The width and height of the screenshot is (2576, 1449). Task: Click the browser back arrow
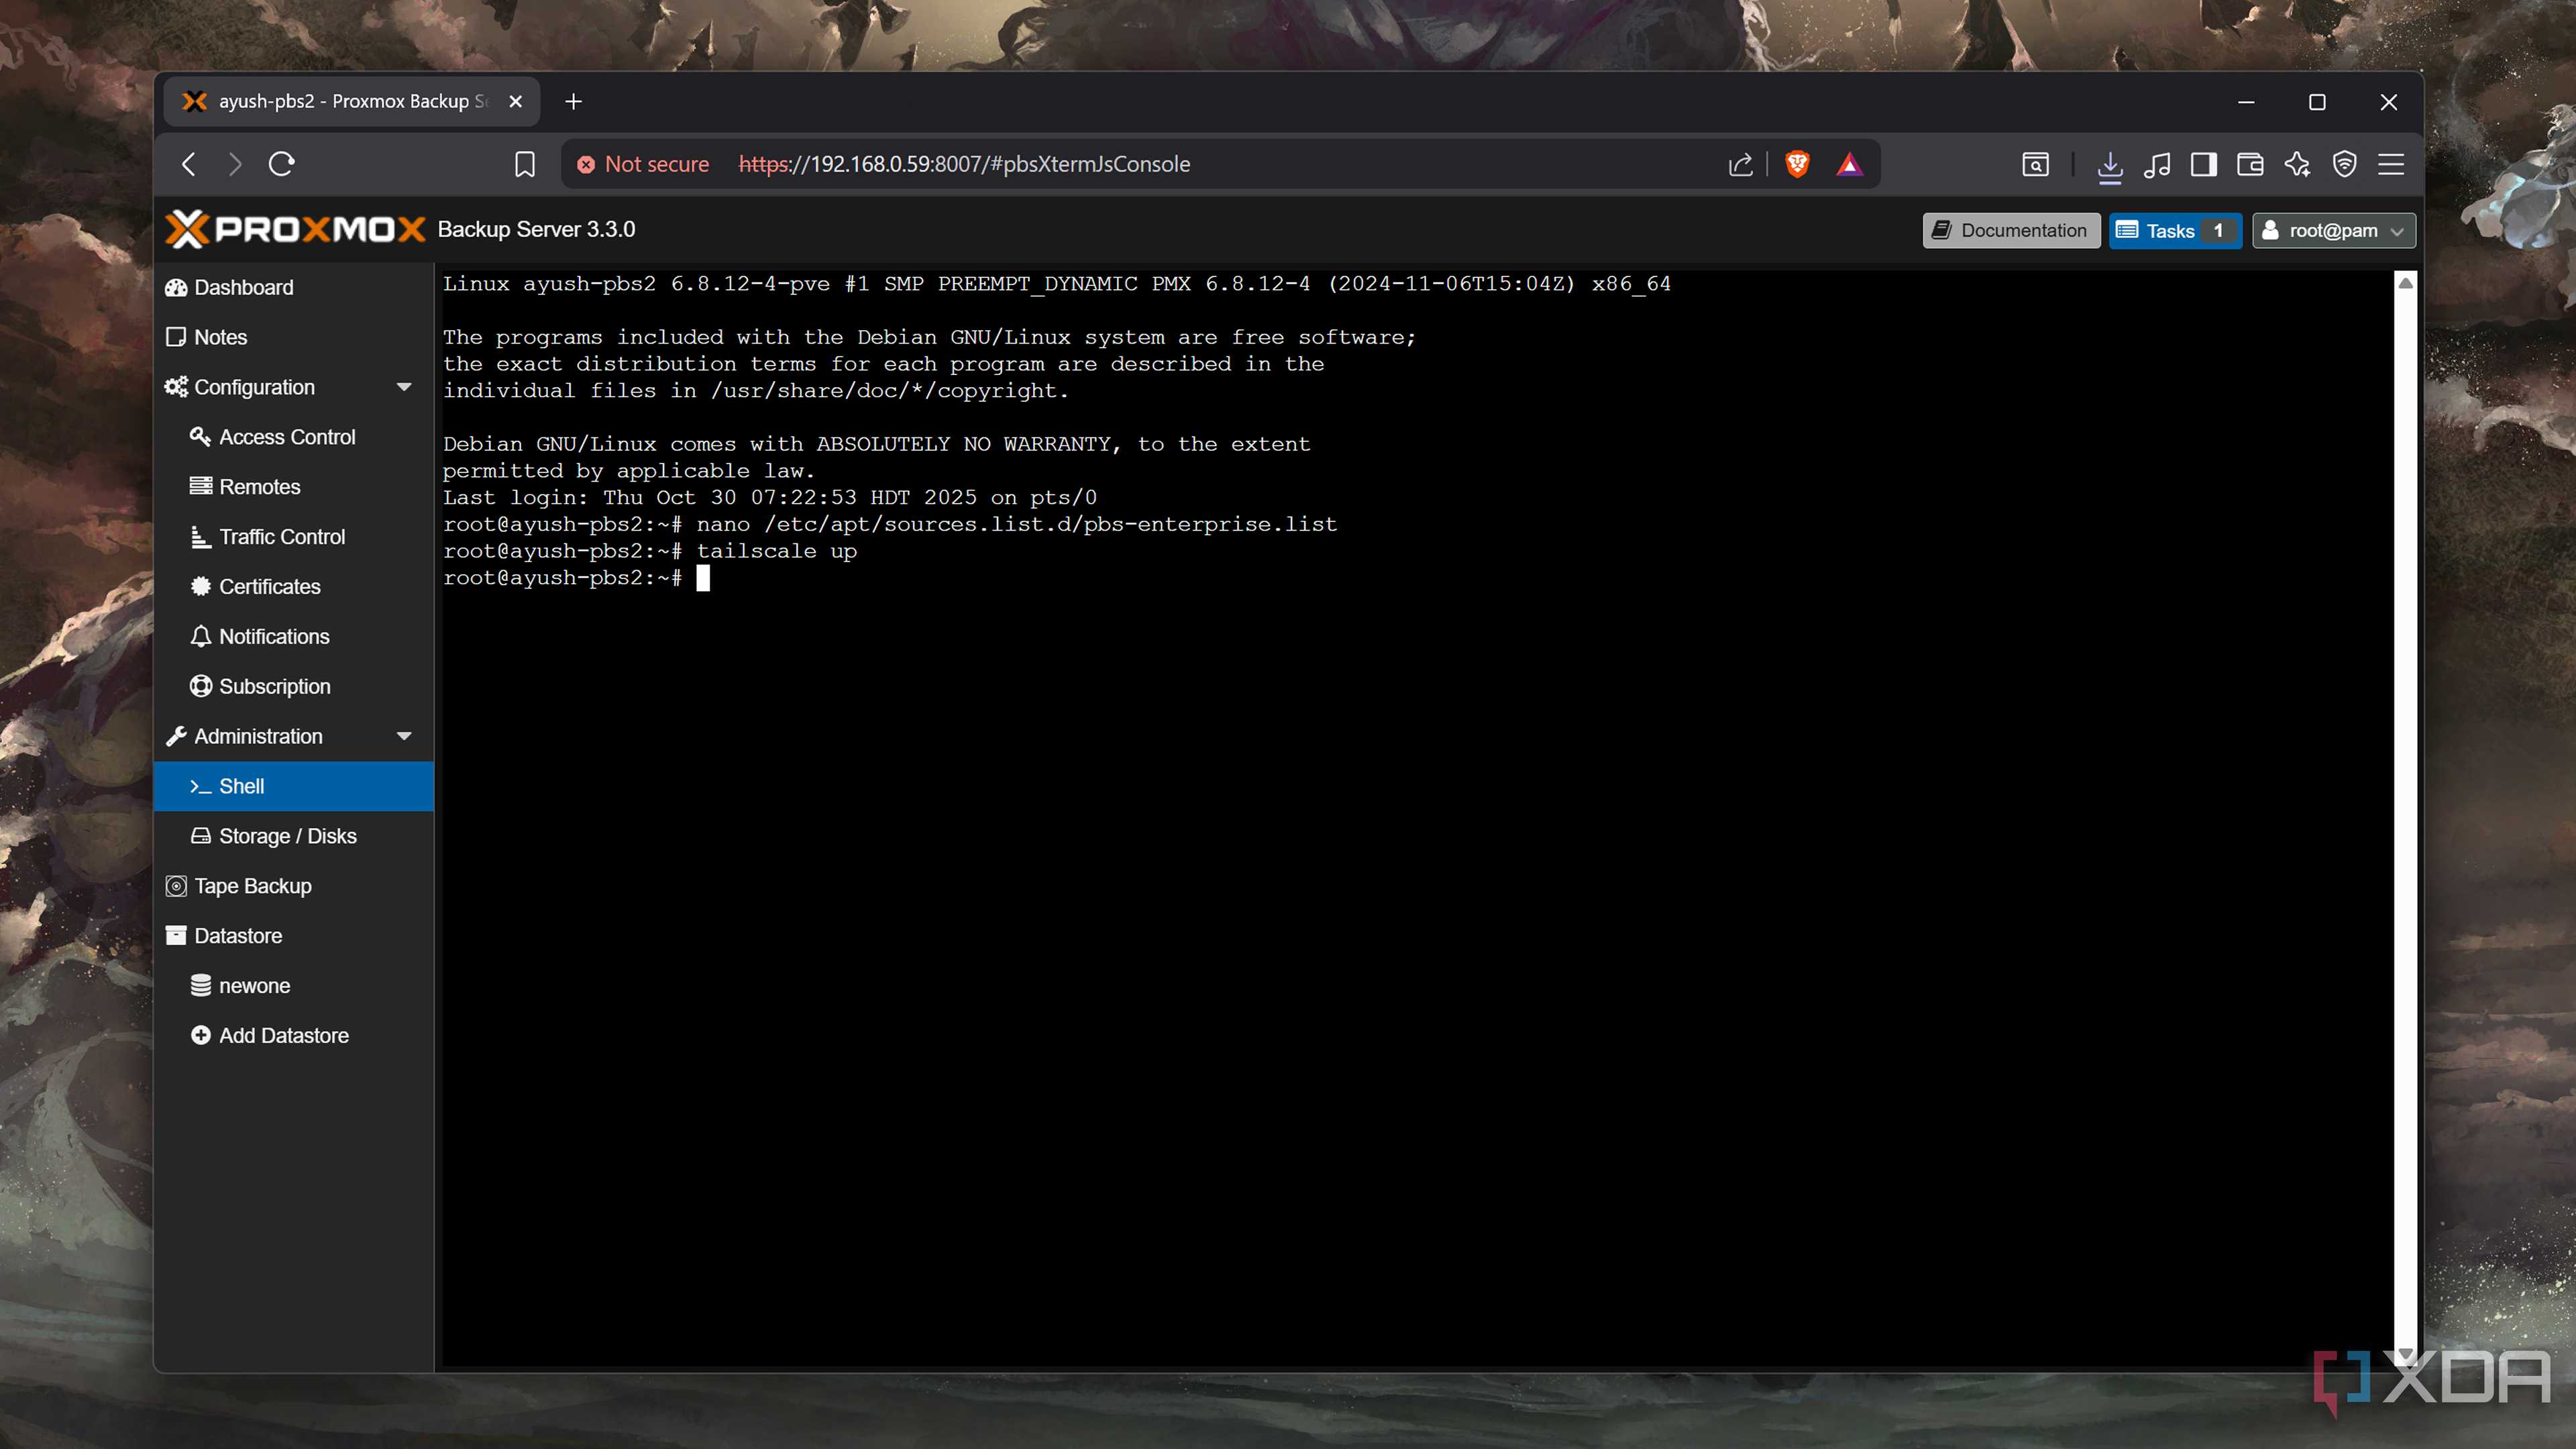(x=189, y=164)
